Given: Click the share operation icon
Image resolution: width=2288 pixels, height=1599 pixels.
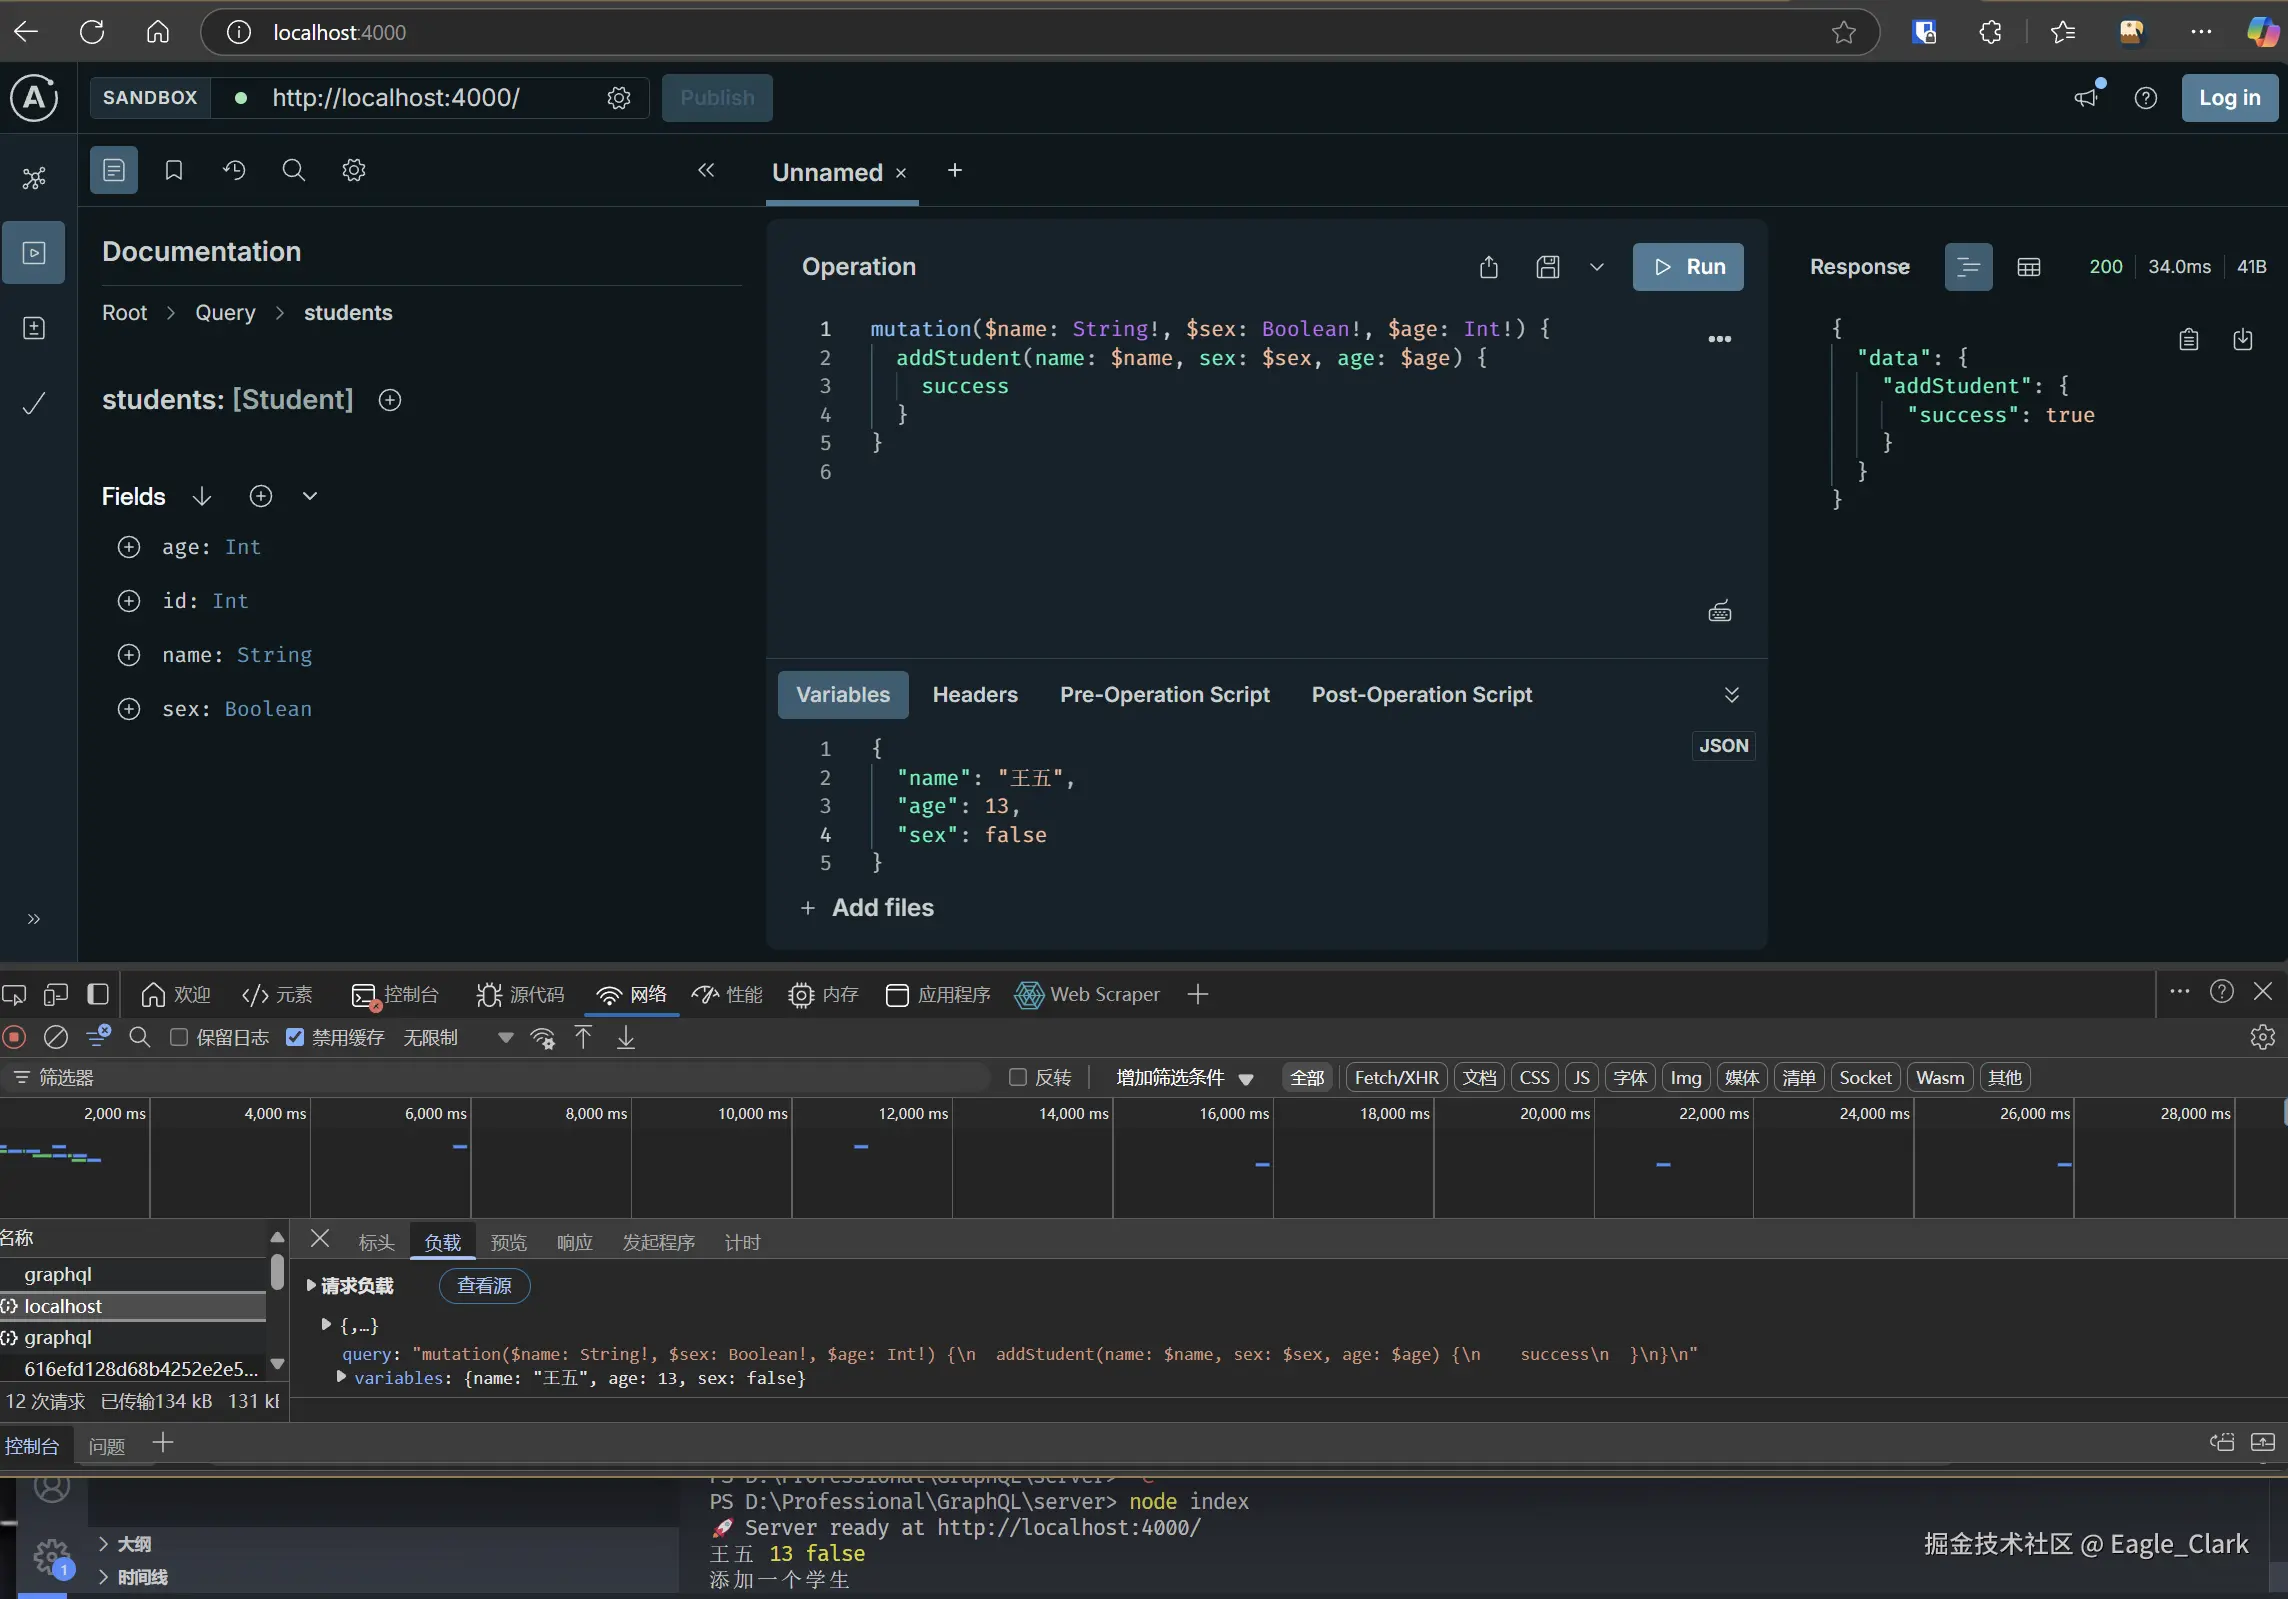Looking at the screenshot, I should click(x=1488, y=267).
